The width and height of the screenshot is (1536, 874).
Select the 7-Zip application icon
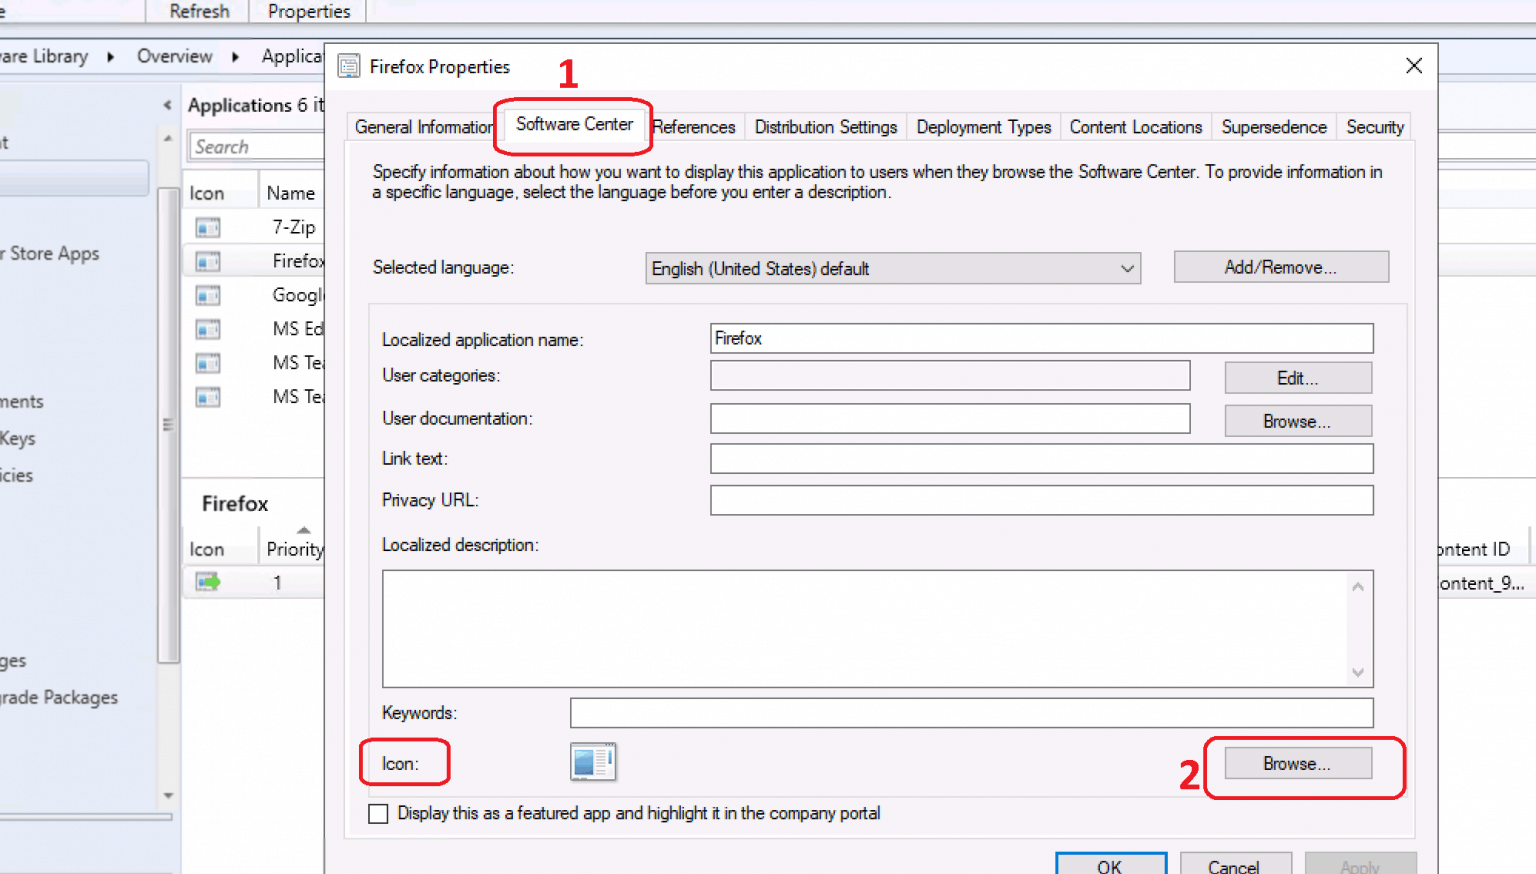(207, 227)
